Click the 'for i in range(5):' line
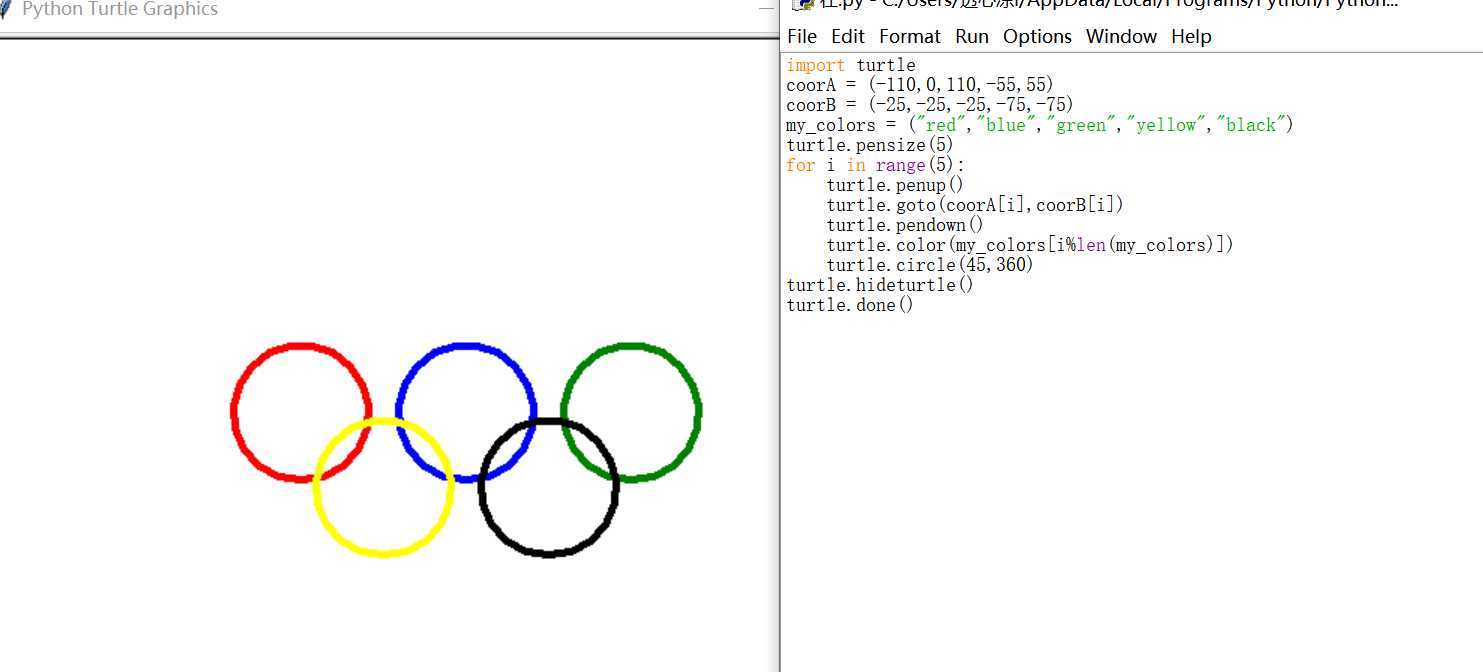1483x672 pixels. 876,165
